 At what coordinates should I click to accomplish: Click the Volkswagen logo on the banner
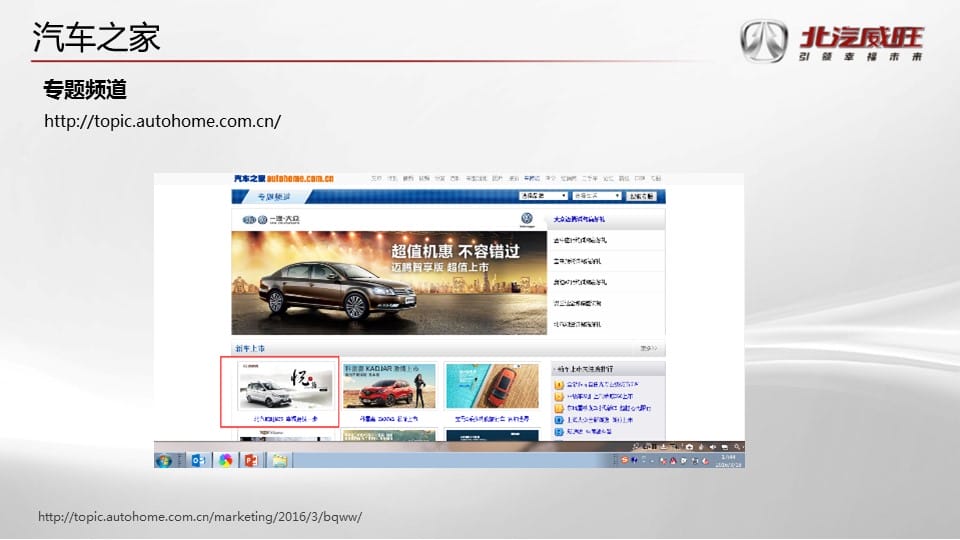click(x=527, y=220)
